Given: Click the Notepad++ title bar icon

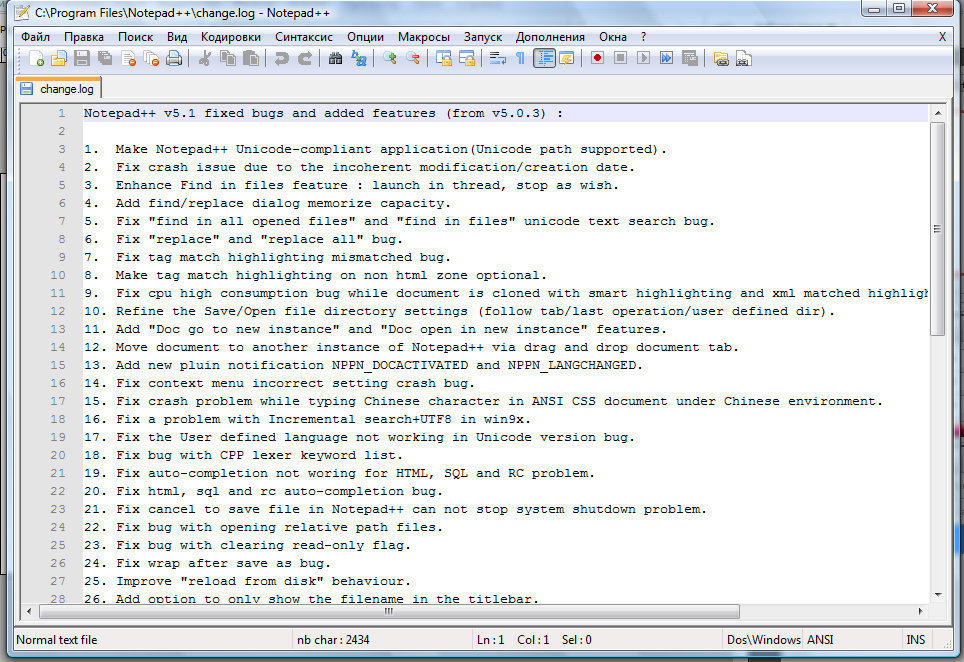Looking at the screenshot, I should tap(23, 12).
